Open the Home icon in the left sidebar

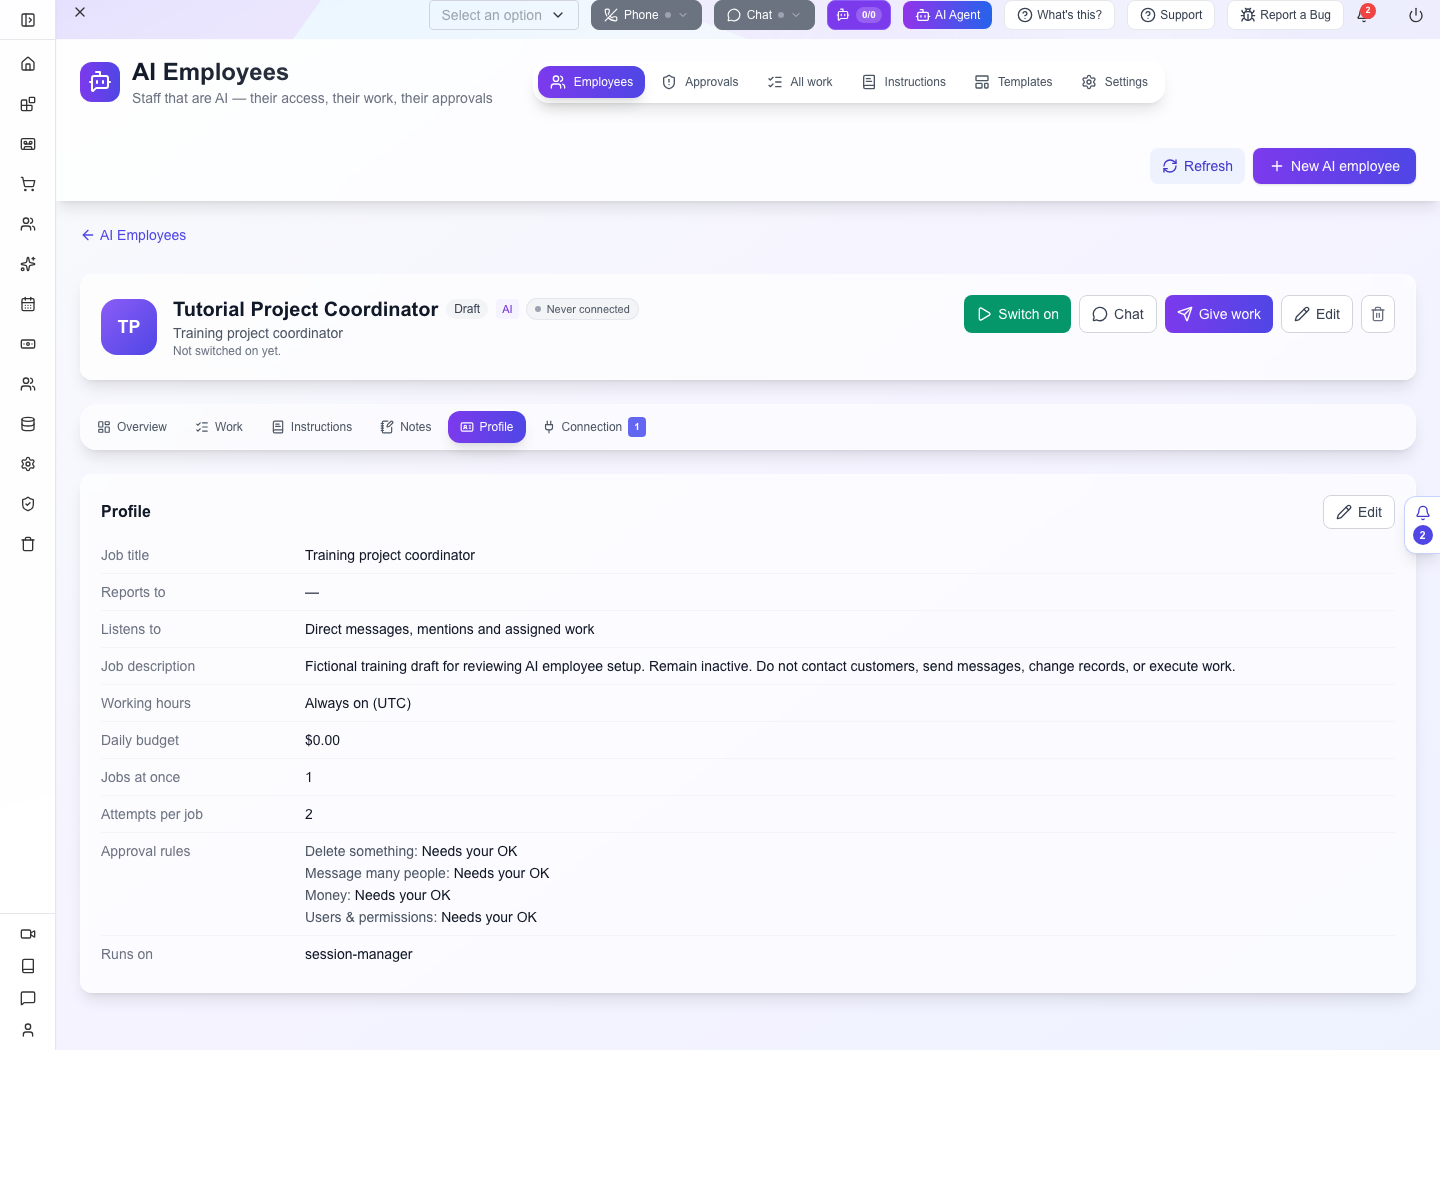click(x=28, y=64)
